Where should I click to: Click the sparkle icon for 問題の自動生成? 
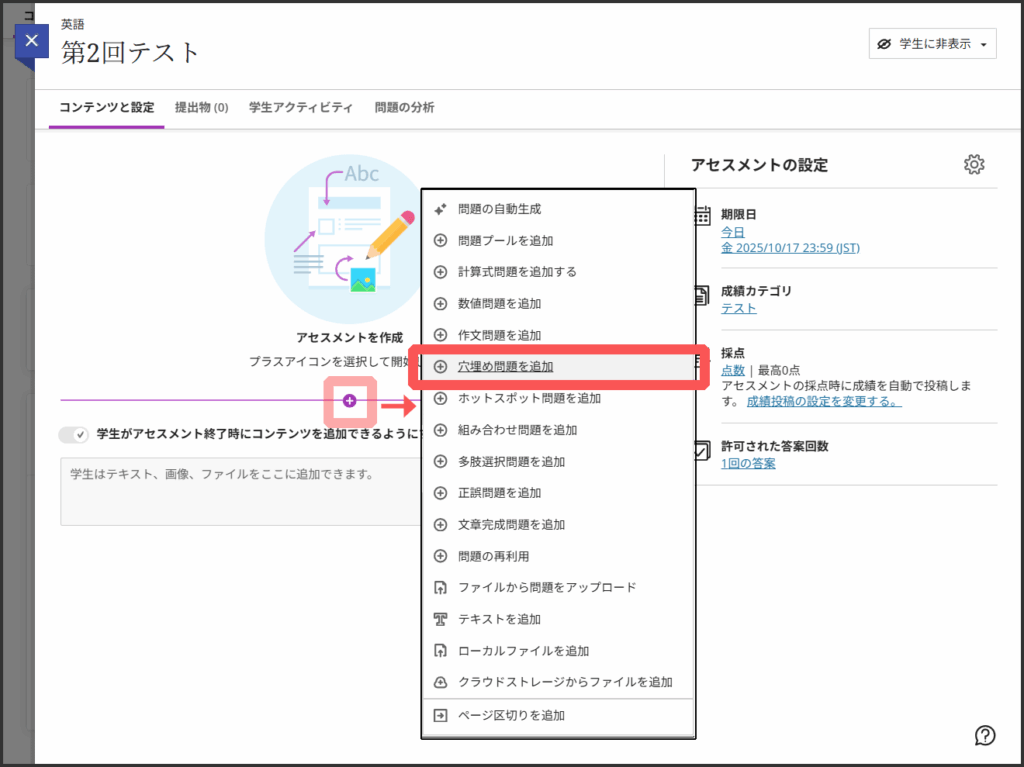[440, 209]
